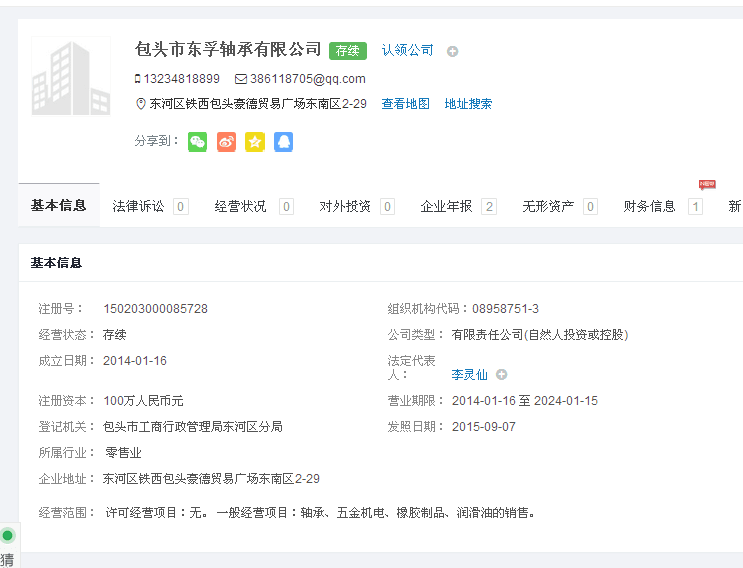Open the 地址搜索 link
The height and width of the screenshot is (568, 743).
click(468, 104)
